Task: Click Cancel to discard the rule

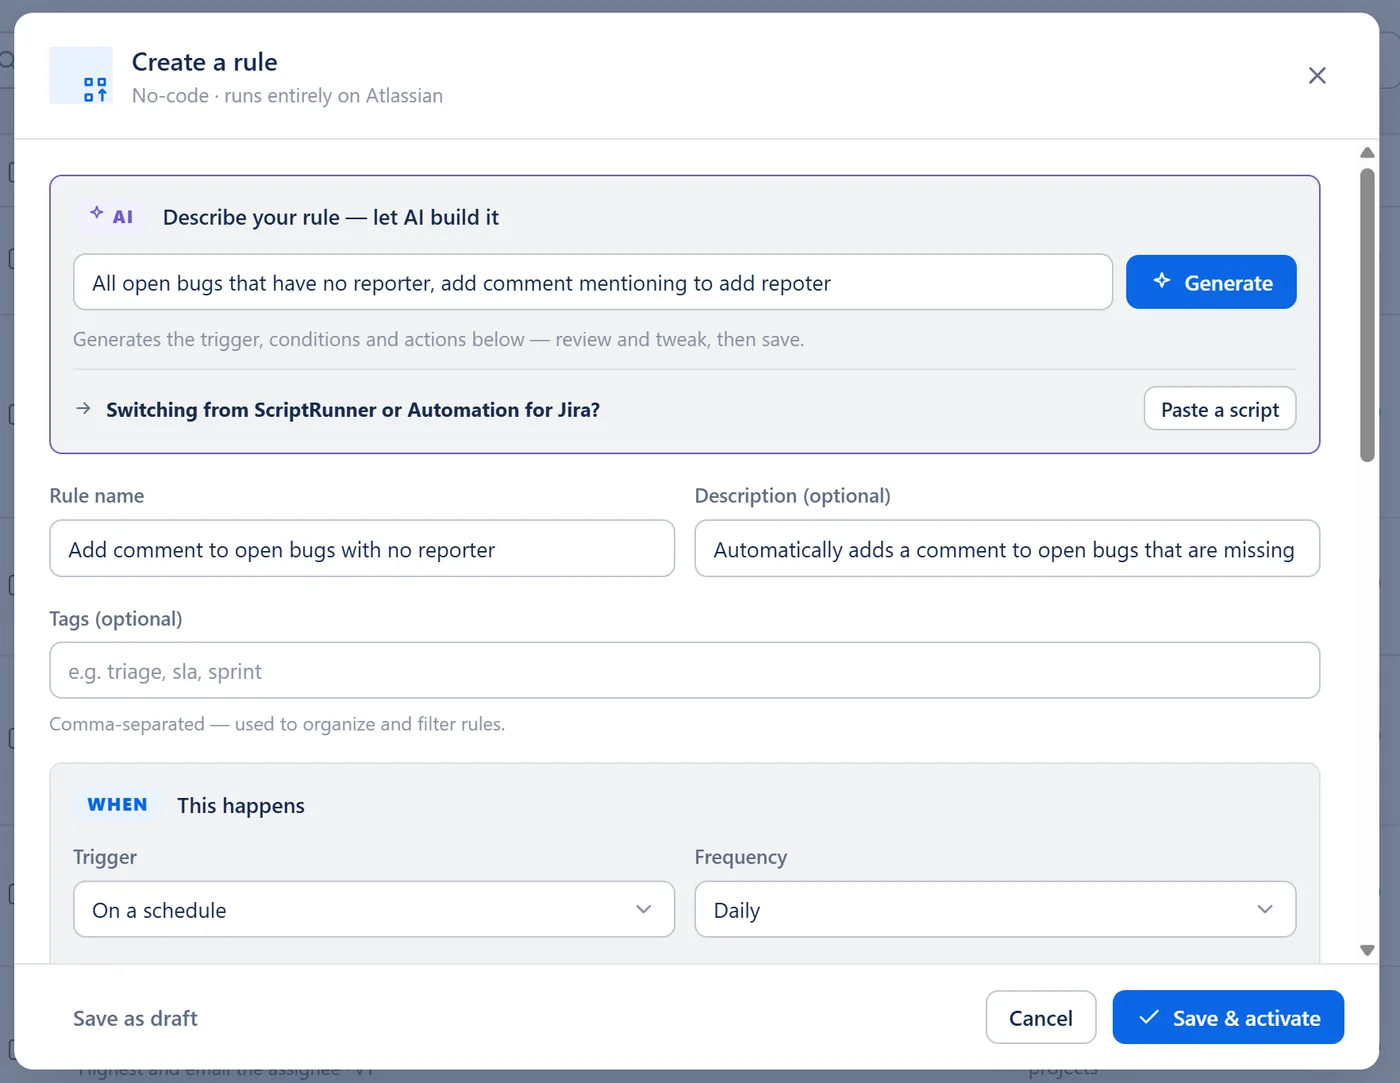Action: click(x=1041, y=1017)
